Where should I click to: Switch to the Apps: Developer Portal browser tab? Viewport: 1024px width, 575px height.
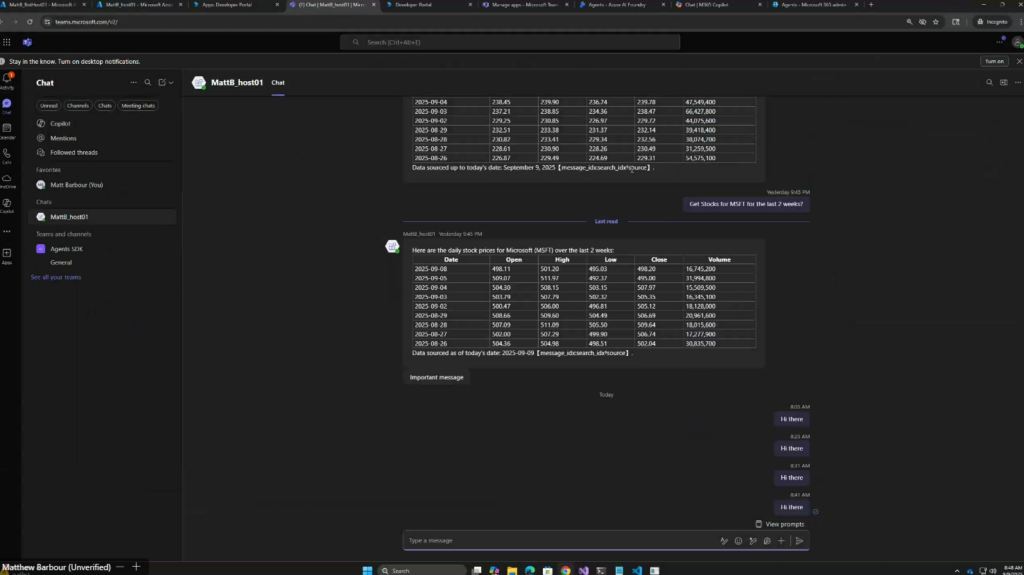(x=237, y=5)
